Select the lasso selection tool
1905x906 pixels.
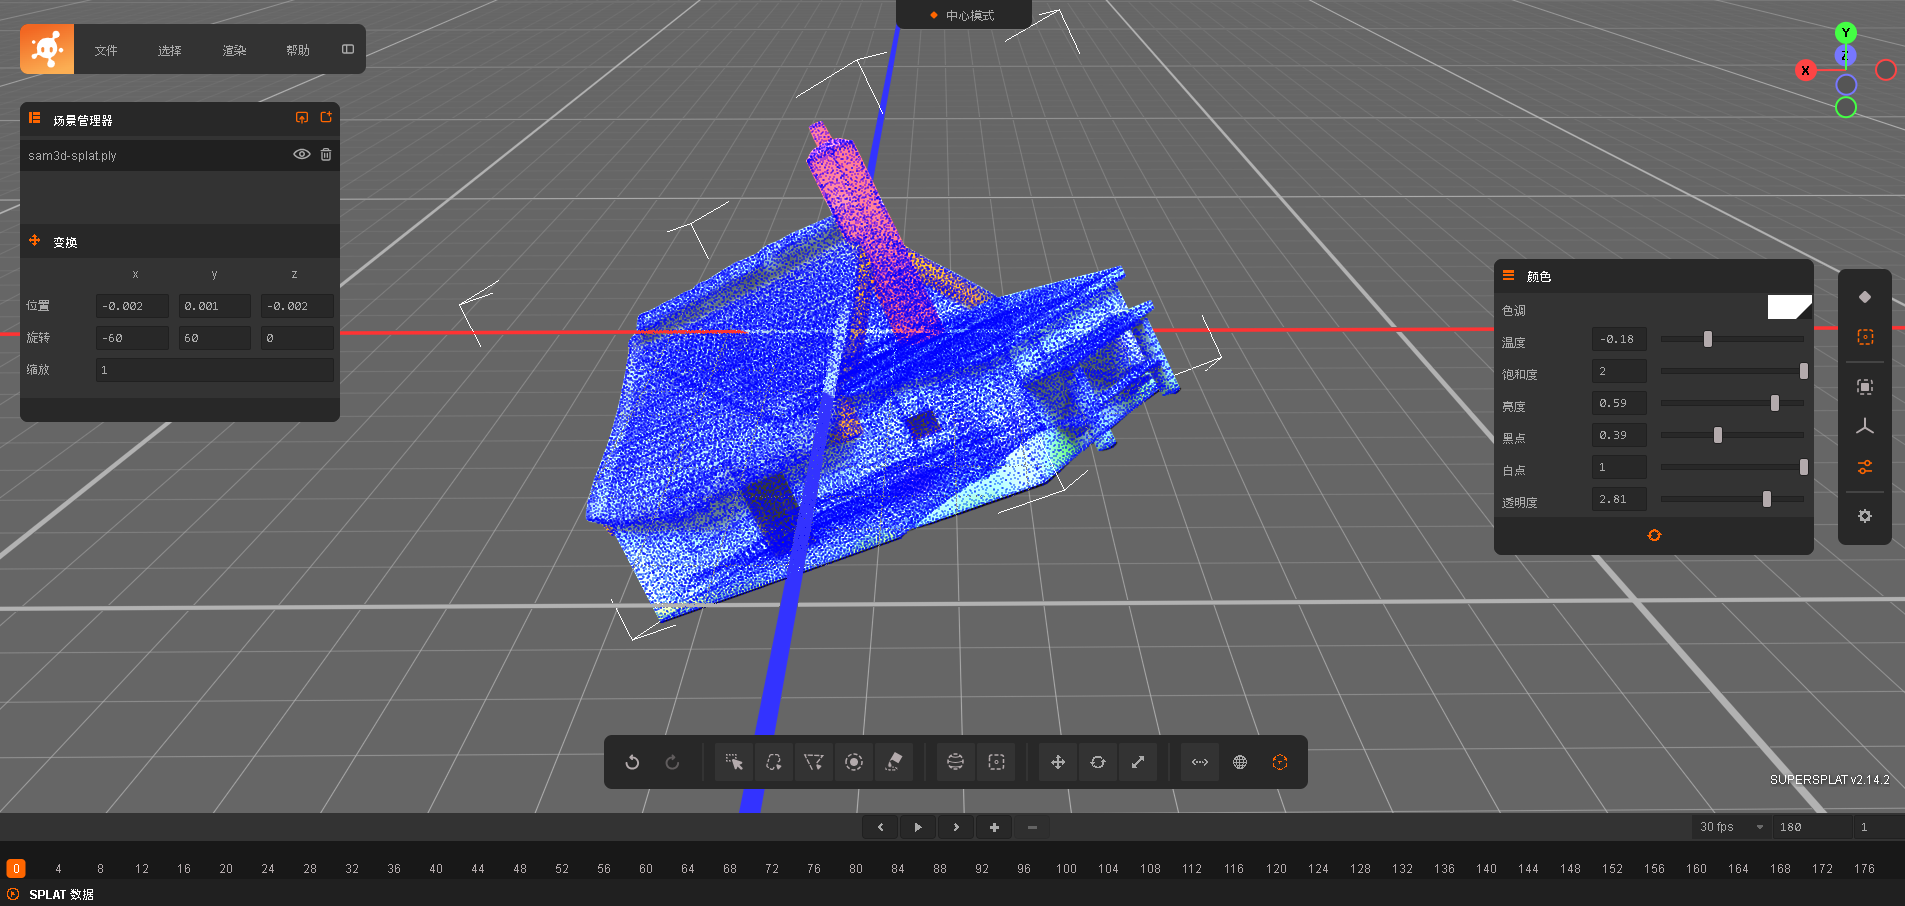774,762
